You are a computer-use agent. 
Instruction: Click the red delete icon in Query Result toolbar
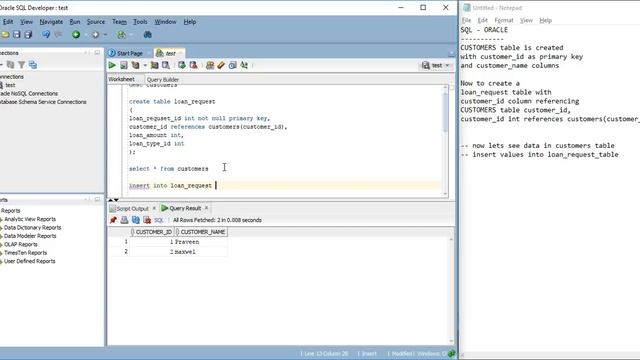tap(147, 220)
